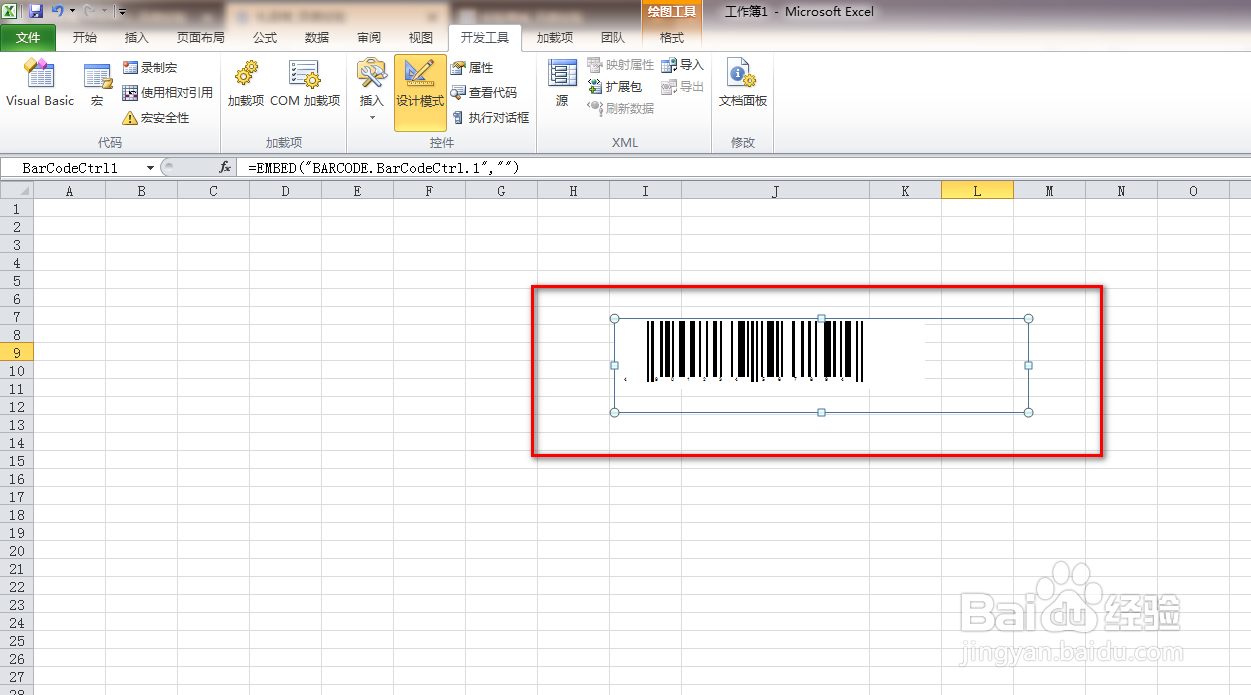The height and width of the screenshot is (695, 1251).
Task: Customize quick access toolbar dropdown
Action: click(x=121, y=12)
